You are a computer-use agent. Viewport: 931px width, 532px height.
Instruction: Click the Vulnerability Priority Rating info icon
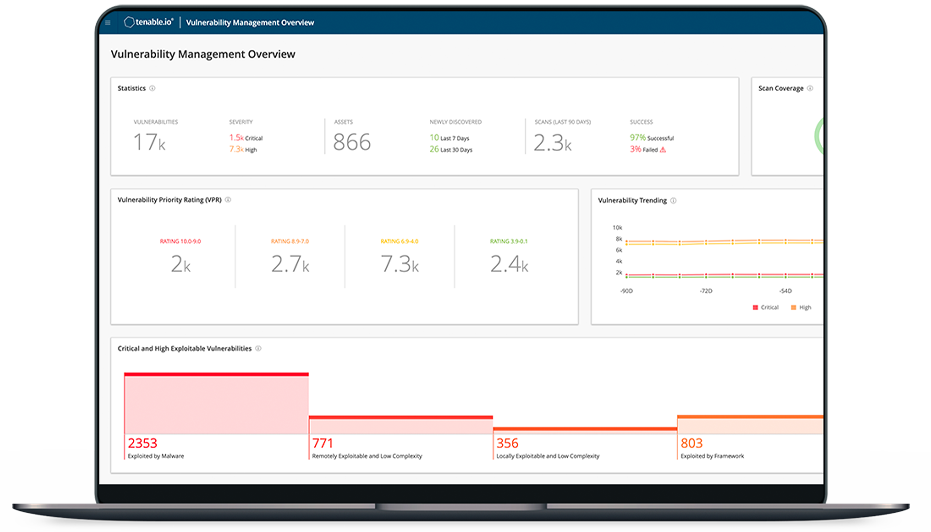point(228,200)
